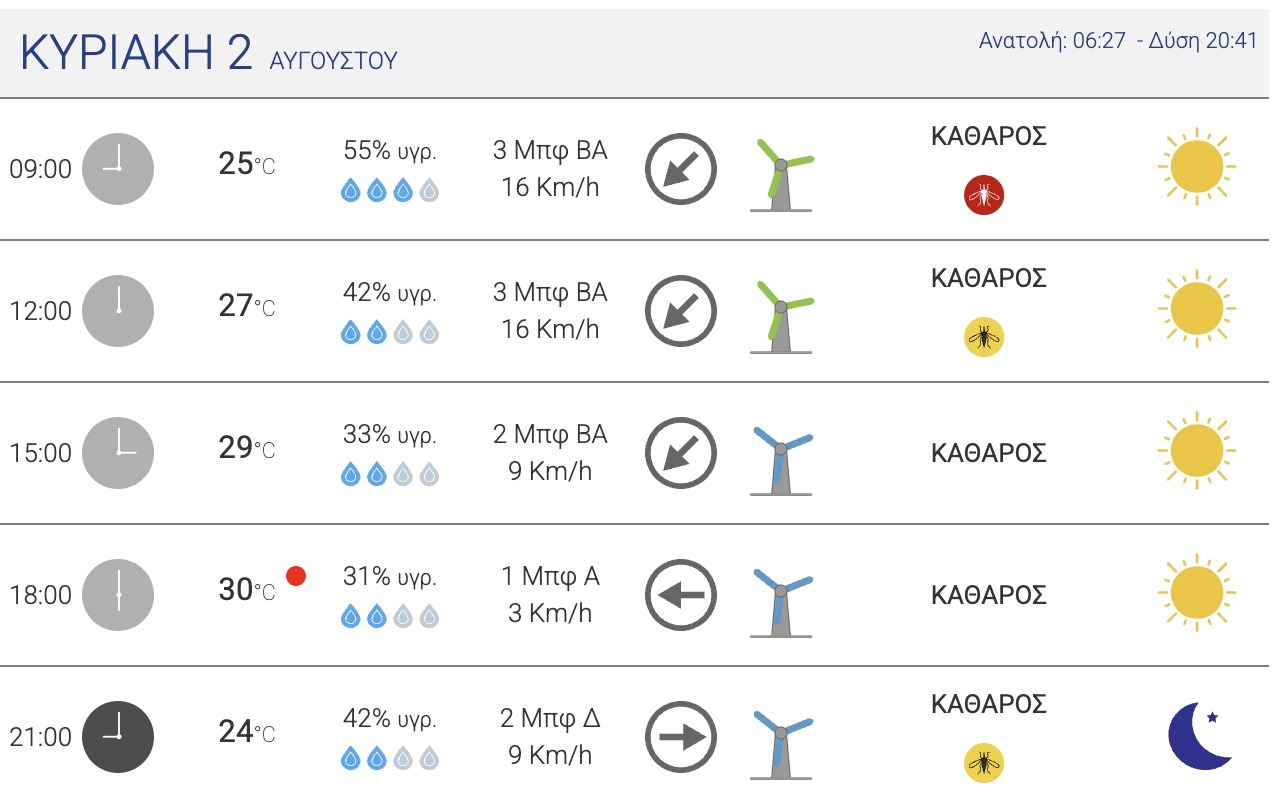Click the blue windmill icon at 15:00
1272x798 pixels.
click(783, 458)
